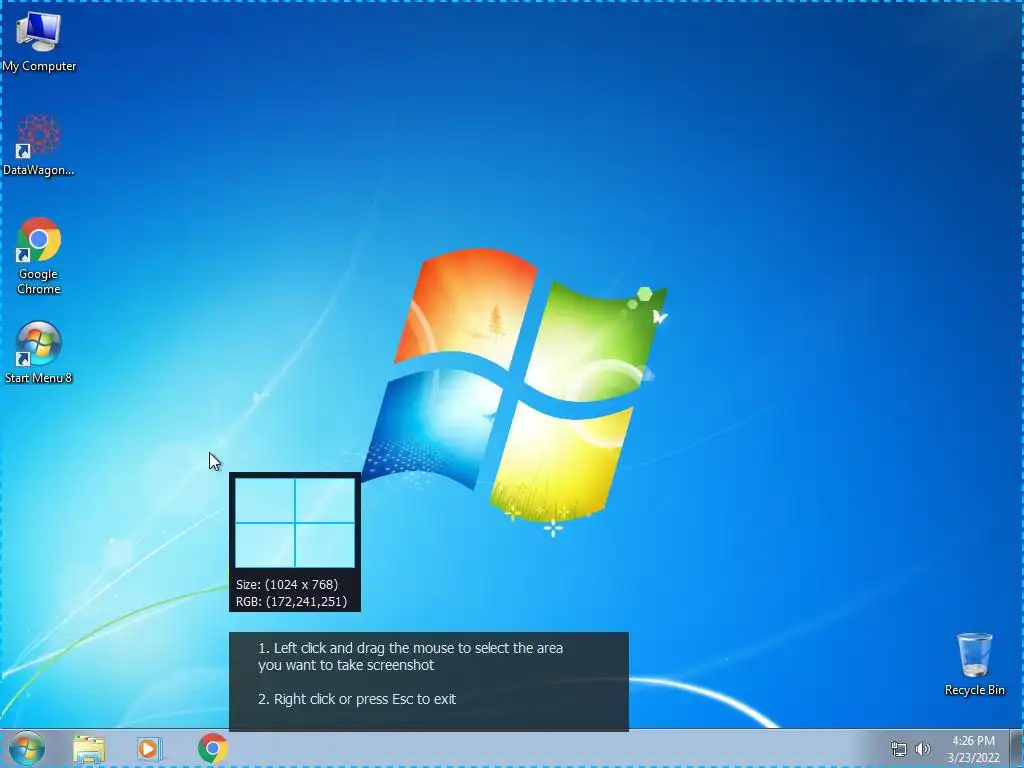
Task: Click the 'Size: (1024 x 768)' text
Action: (x=287, y=584)
